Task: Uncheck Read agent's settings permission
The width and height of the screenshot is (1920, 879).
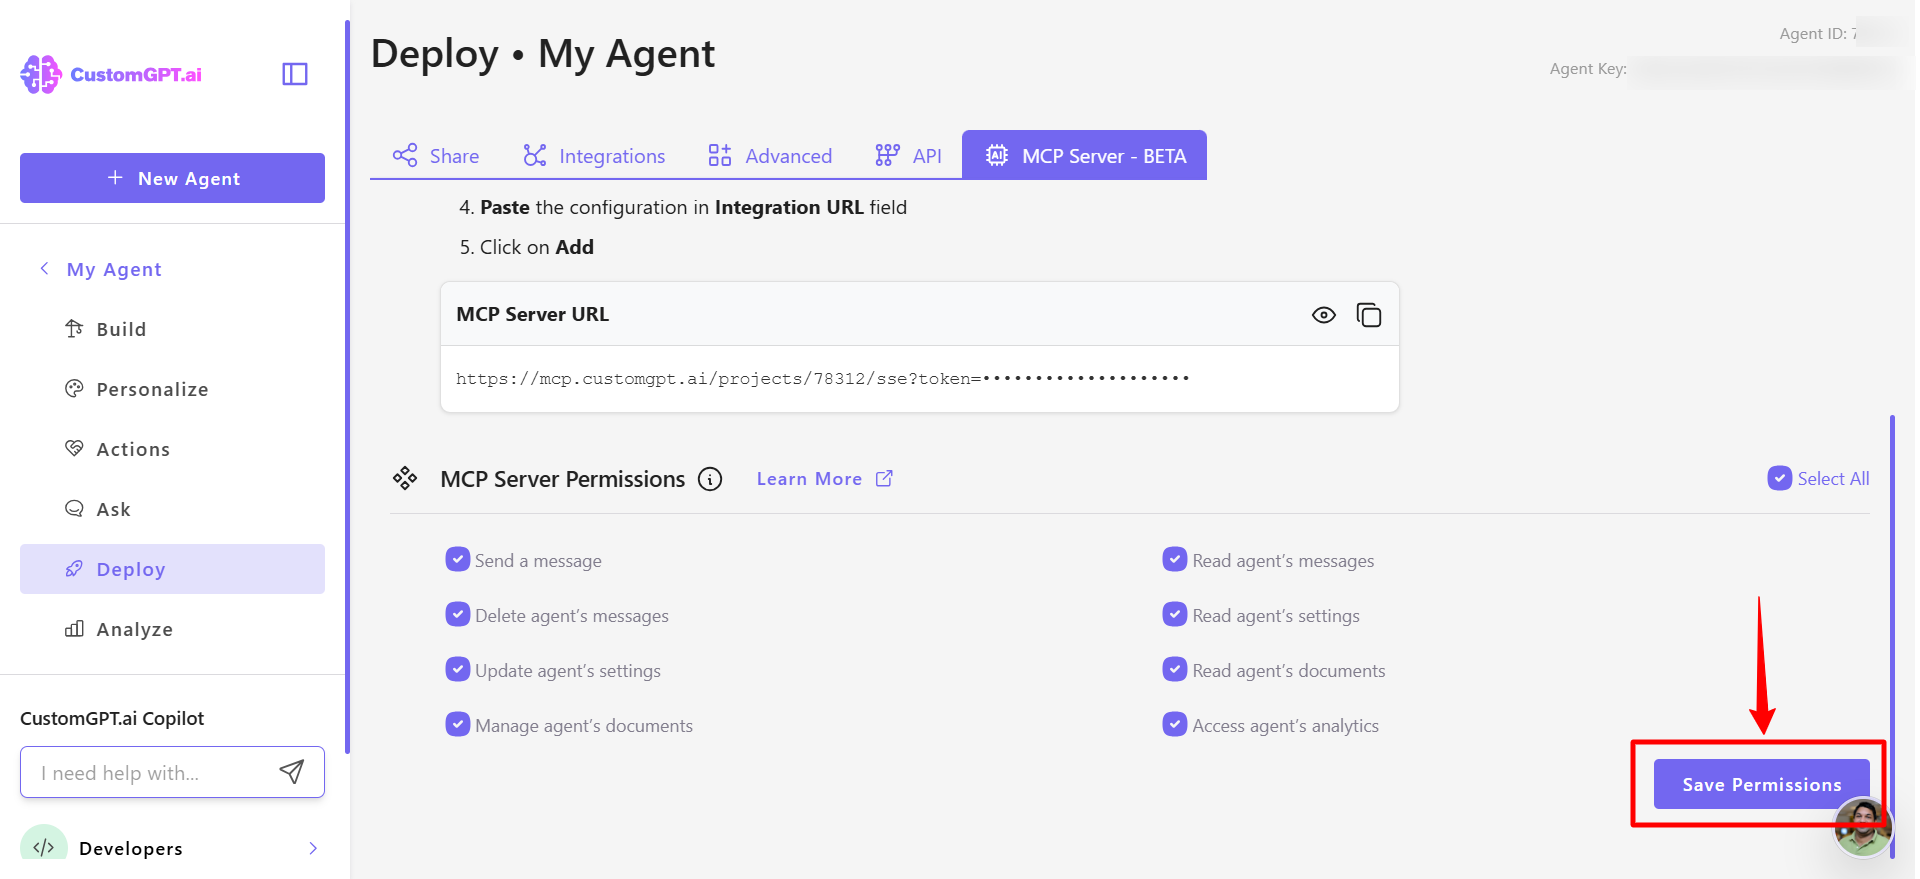Action: point(1175,614)
